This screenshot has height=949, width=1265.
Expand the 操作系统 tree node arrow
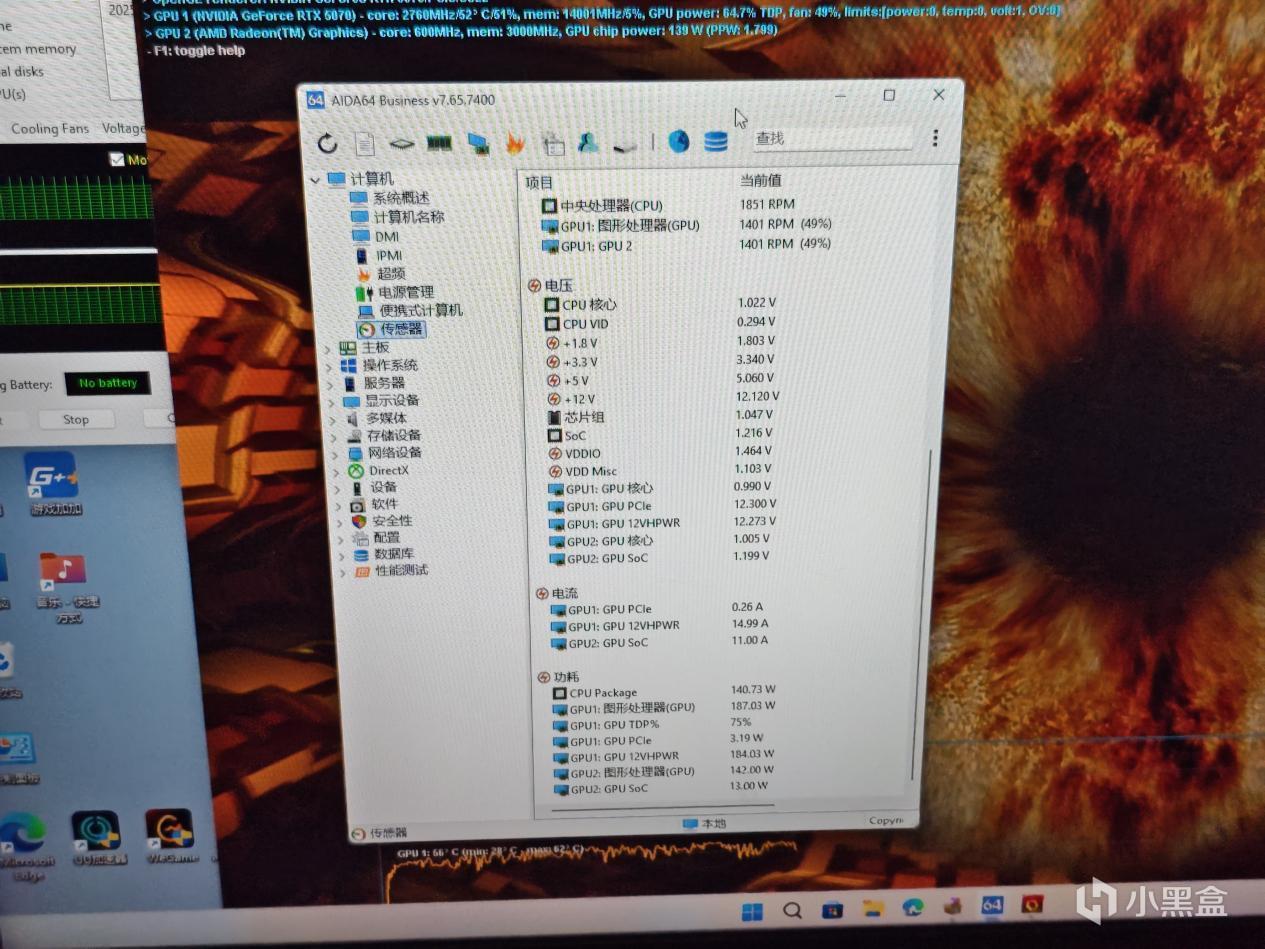(x=330, y=366)
